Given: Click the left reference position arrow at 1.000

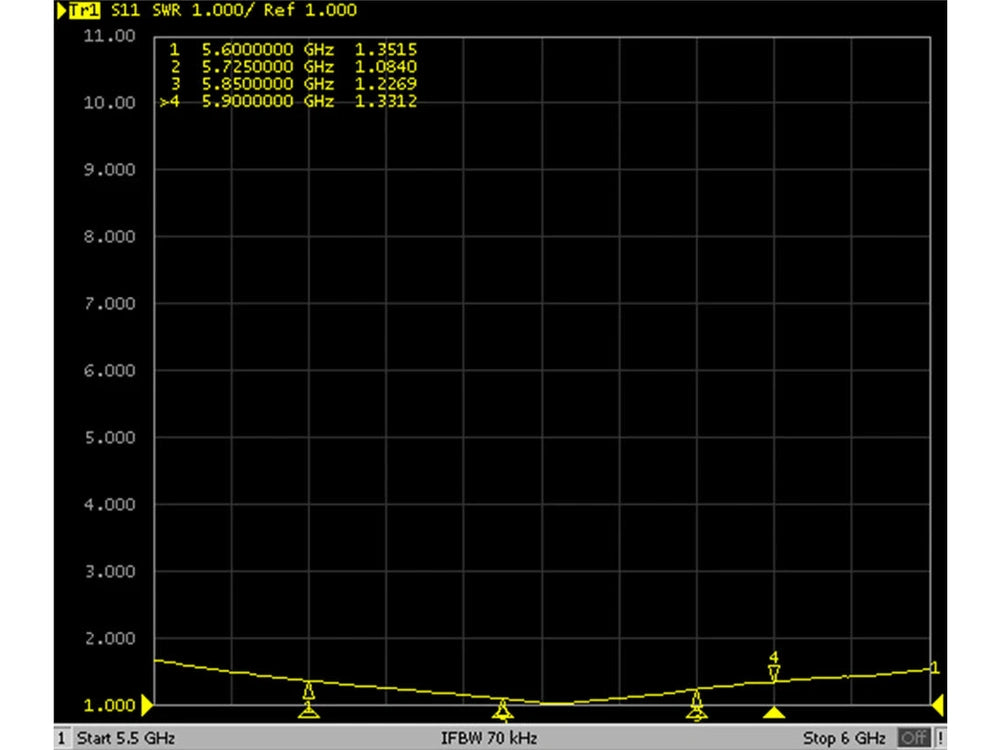Looking at the screenshot, I should [x=147, y=706].
